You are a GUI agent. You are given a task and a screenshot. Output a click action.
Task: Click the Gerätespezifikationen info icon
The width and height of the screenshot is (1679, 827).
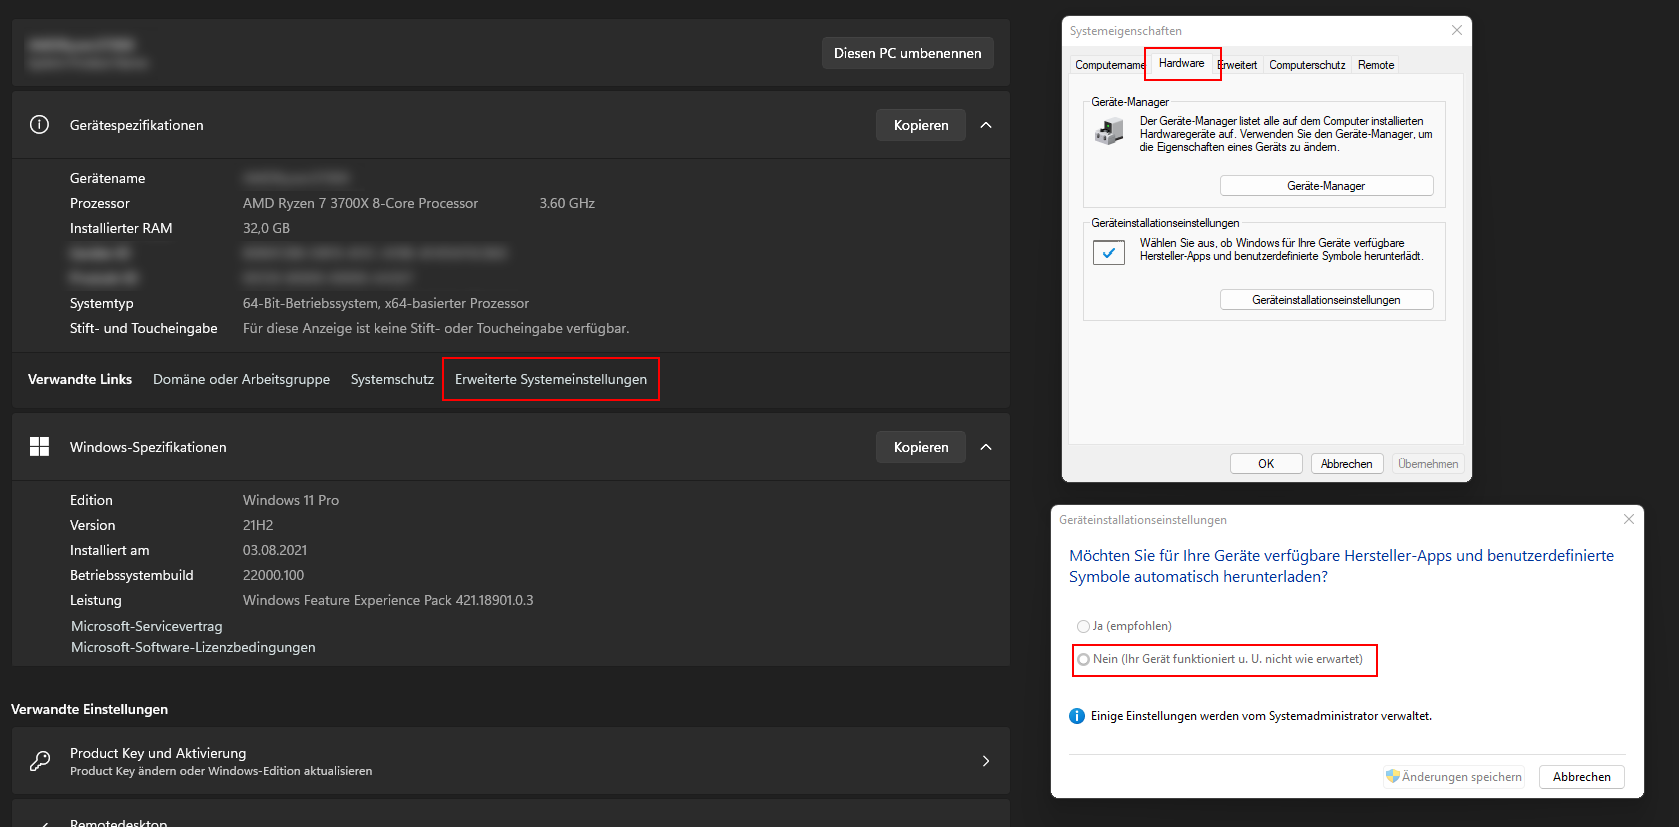pyautogui.click(x=39, y=125)
